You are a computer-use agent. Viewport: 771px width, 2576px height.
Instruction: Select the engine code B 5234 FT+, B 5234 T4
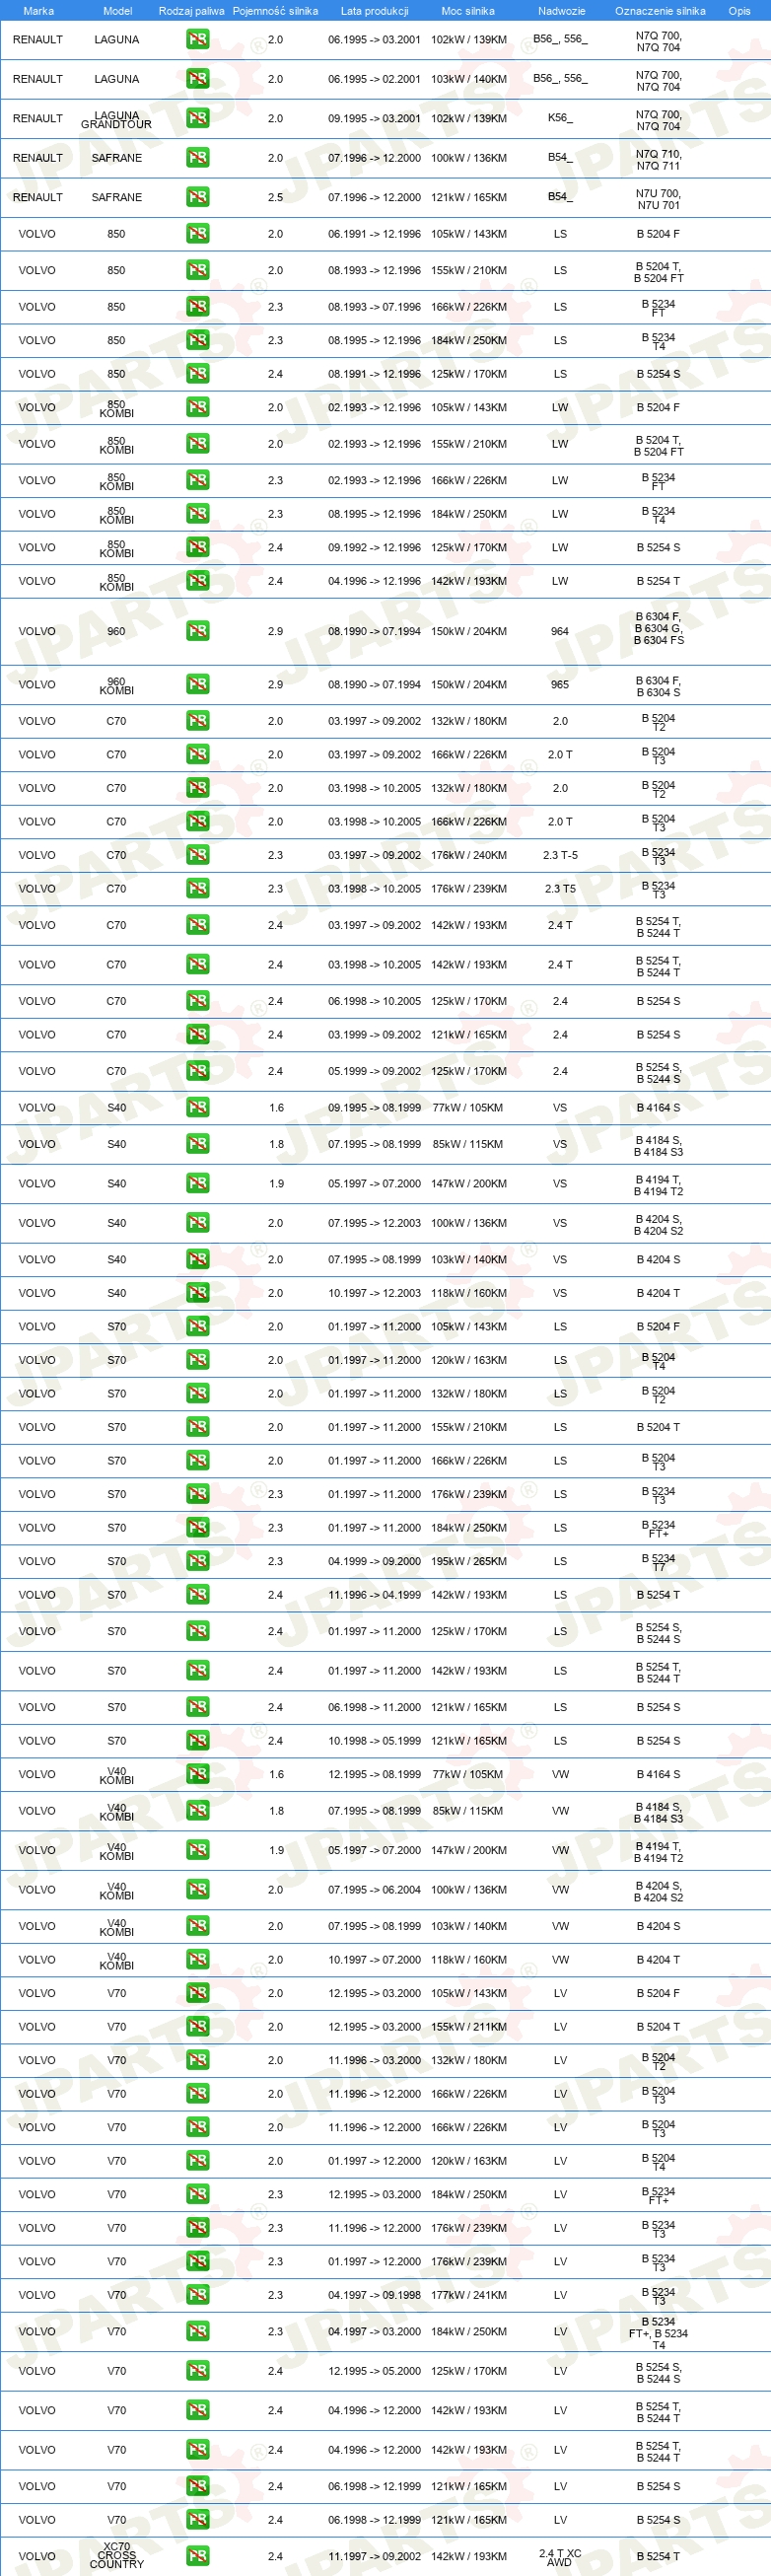tap(658, 2333)
